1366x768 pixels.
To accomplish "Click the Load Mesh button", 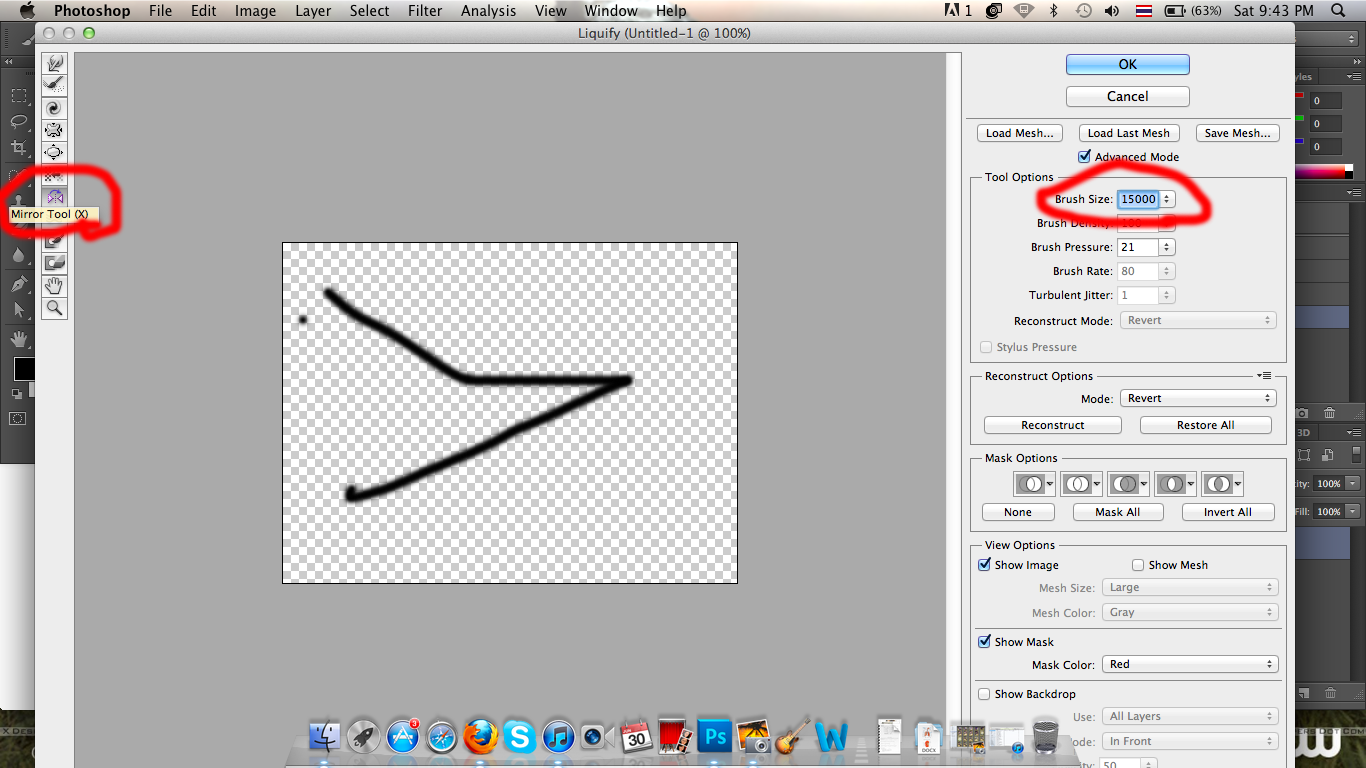I will [x=1020, y=133].
